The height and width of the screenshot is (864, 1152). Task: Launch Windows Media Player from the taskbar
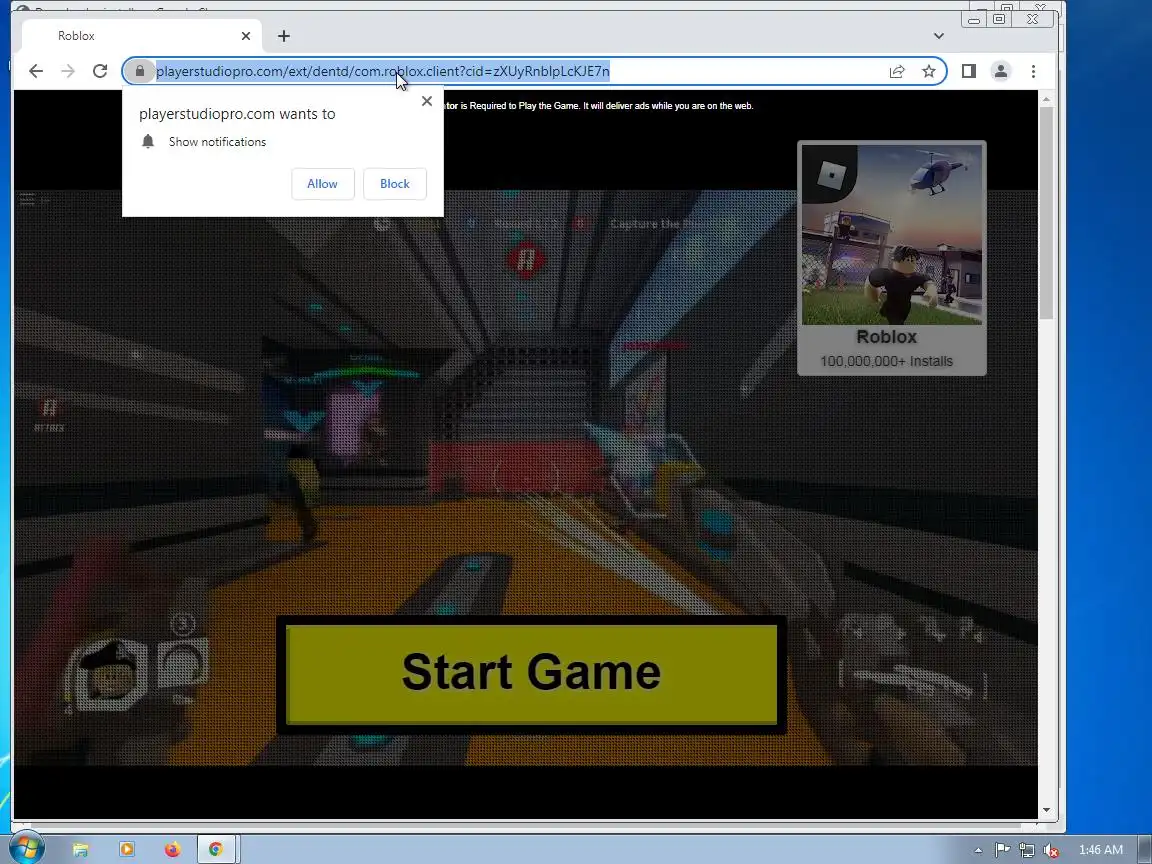pos(126,850)
